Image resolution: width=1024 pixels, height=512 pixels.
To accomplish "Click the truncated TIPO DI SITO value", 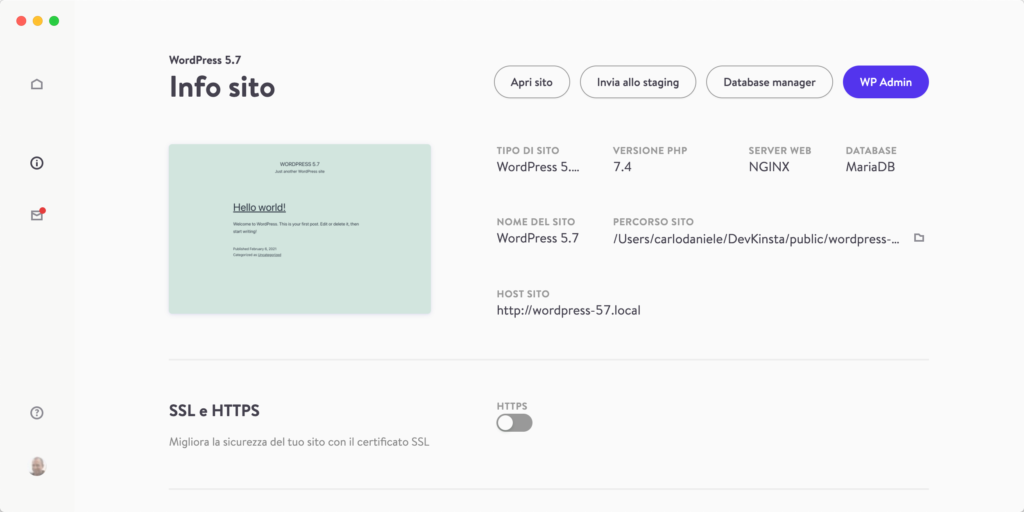I will (x=537, y=167).
